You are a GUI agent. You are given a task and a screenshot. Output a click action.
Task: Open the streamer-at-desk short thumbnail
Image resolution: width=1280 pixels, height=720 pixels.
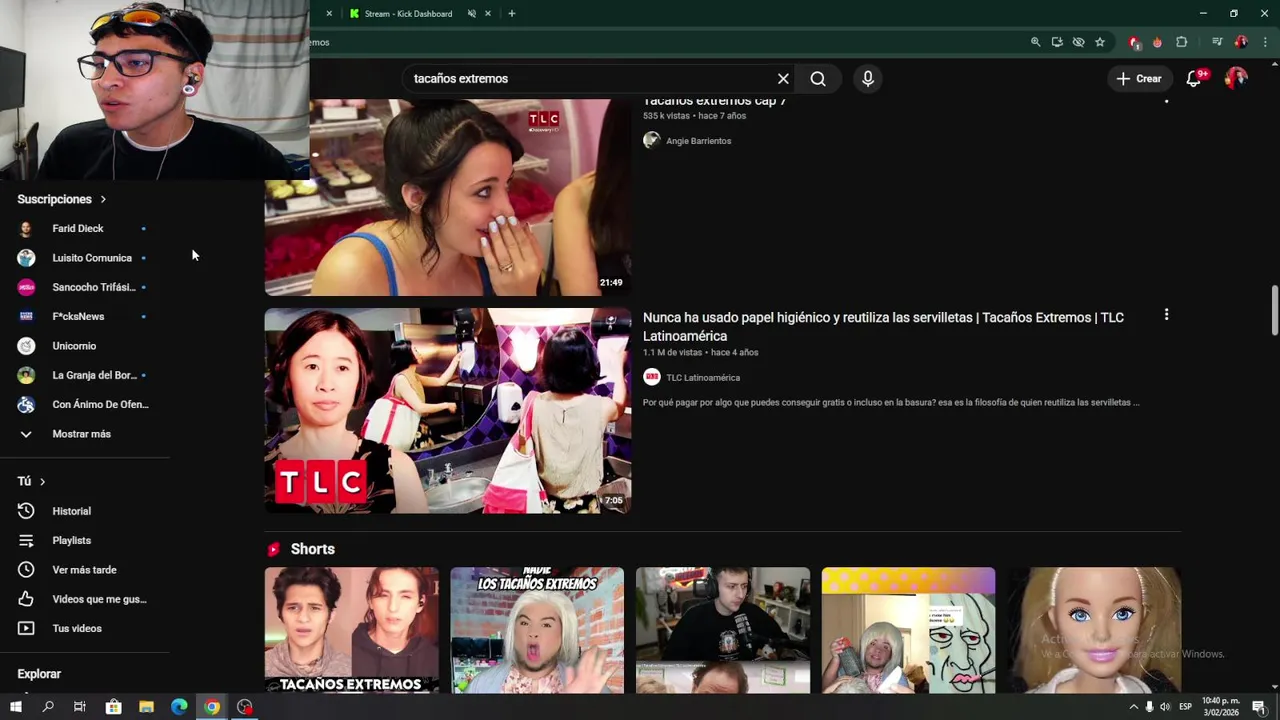coord(723,630)
